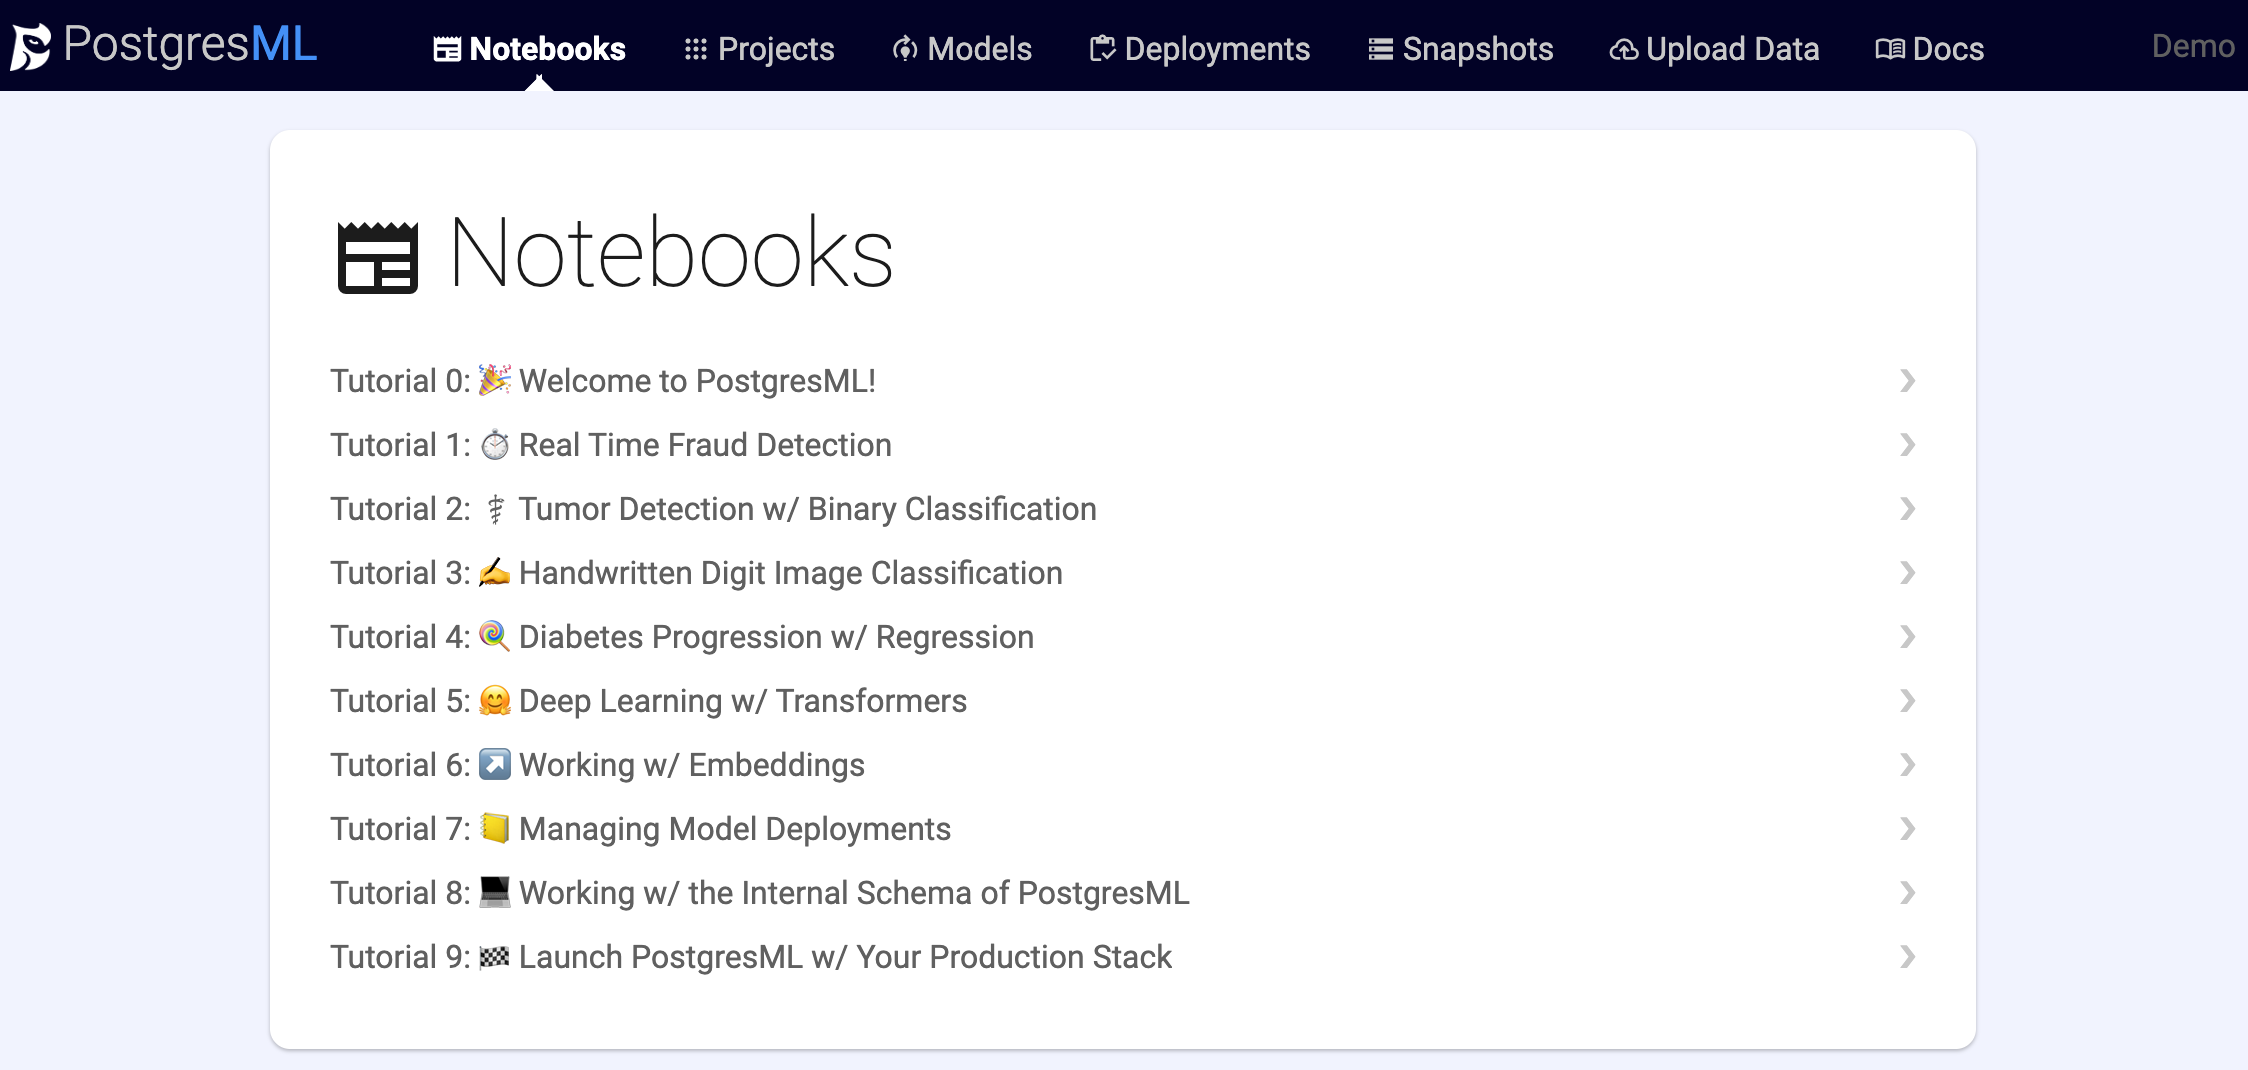The image size is (2248, 1070).
Task: Click the PostgresML logo icon
Action: 30,47
